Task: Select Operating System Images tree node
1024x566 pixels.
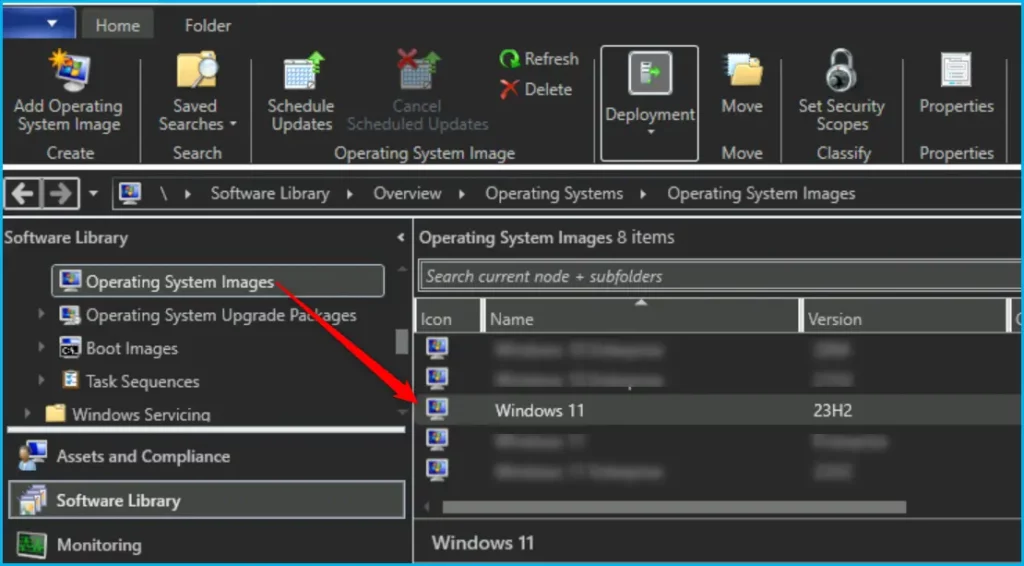Action: tap(217, 281)
